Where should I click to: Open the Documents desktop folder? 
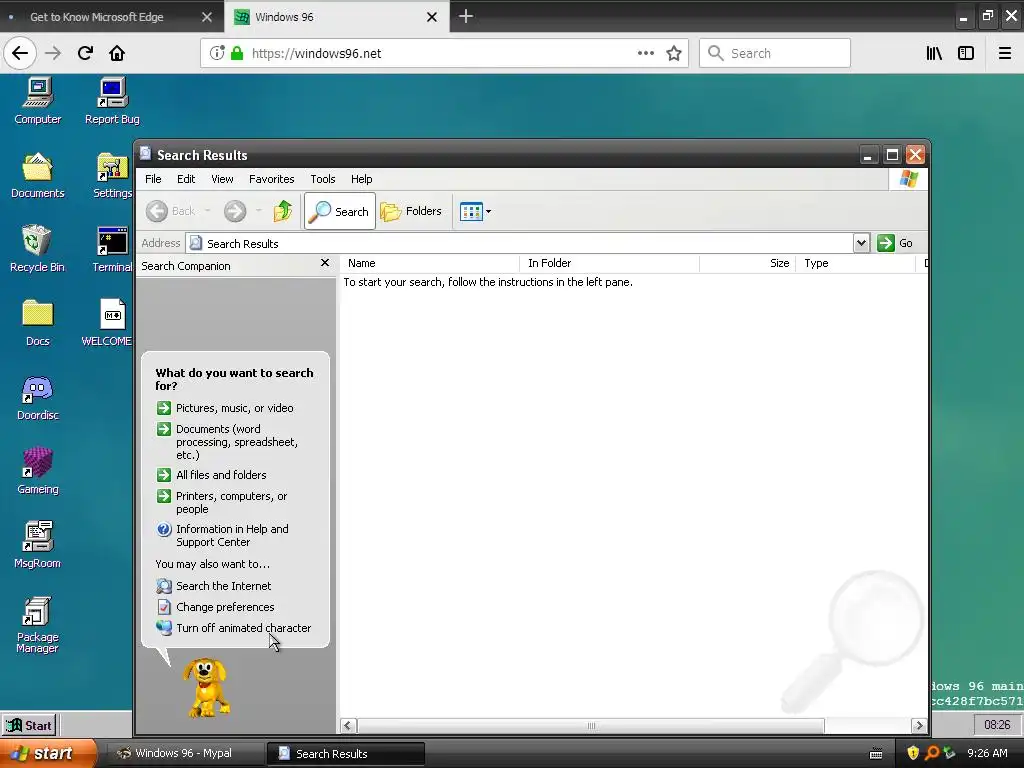click(37, 175)
